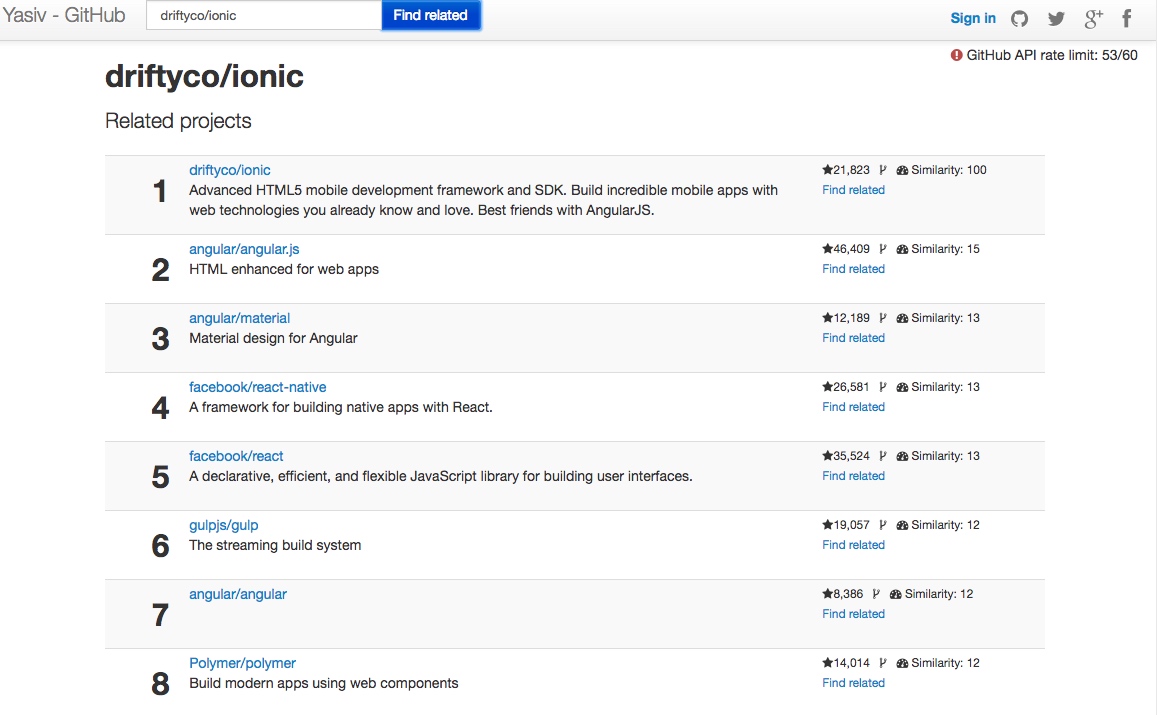Click the 35,524 star count
Screen dimensions: 1157x715
tap(852, 456)
